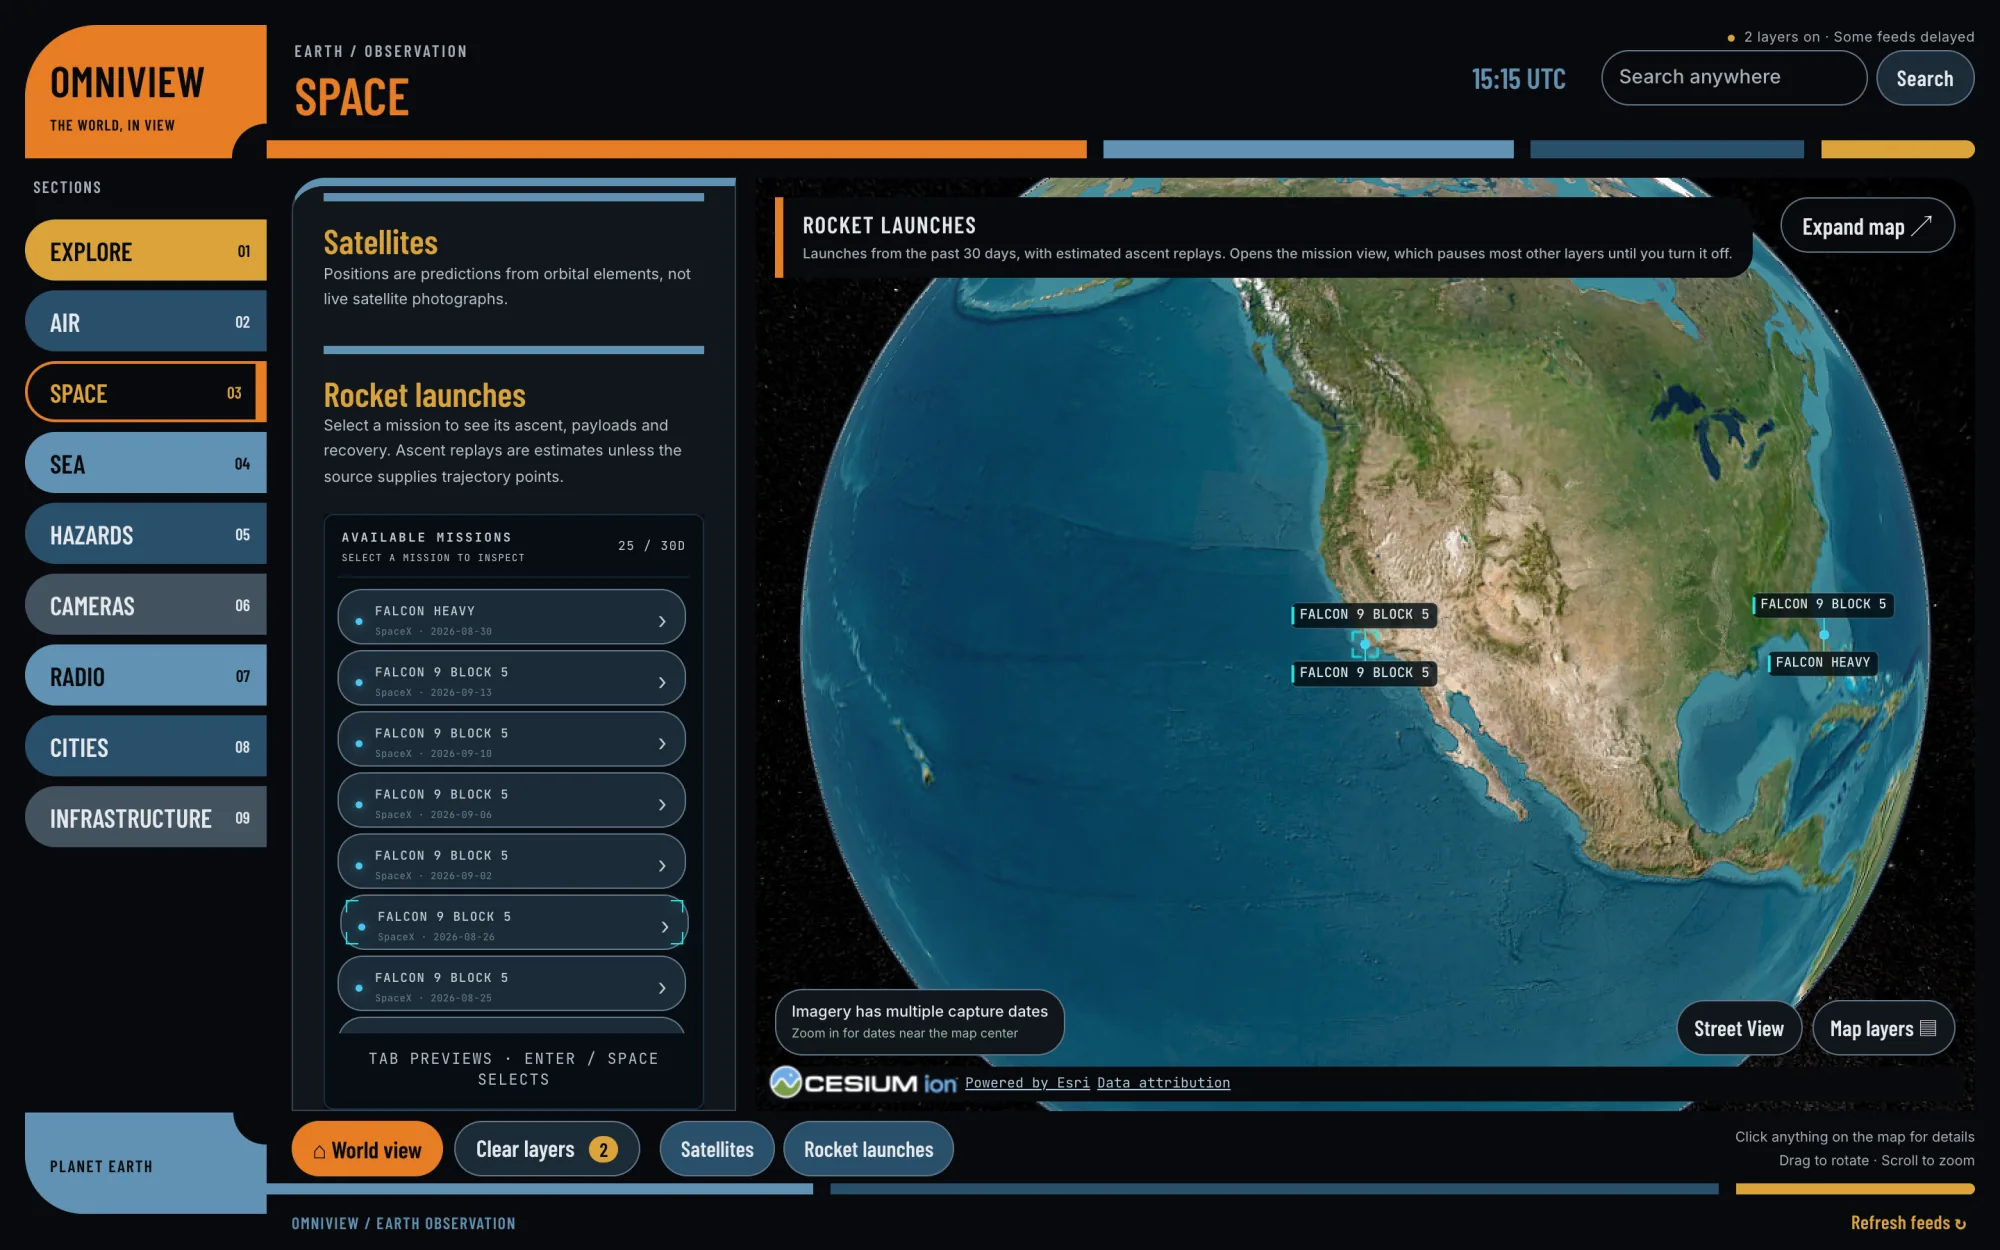
Task: Click status dot on the 2026-09-06 row
Action: [359, 805]
